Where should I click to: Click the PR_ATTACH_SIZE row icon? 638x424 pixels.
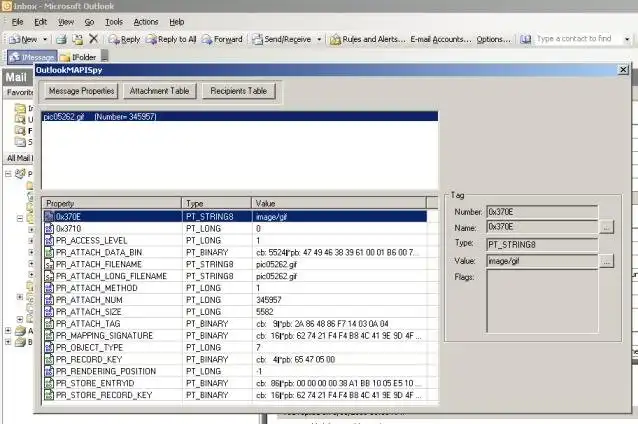(49, 312)
